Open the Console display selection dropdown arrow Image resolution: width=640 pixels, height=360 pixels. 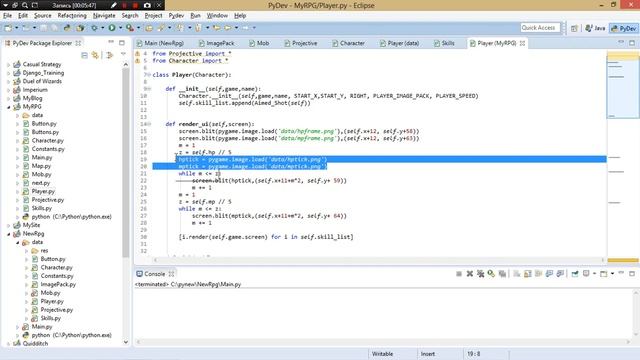[594, 273]
